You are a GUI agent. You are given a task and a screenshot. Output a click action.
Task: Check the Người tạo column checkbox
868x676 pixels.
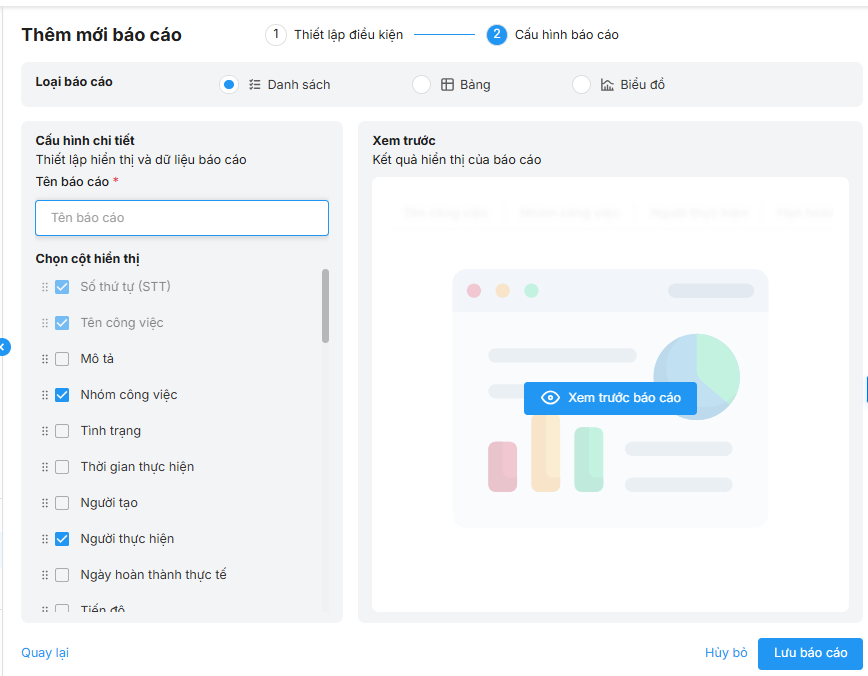(62, 503)
